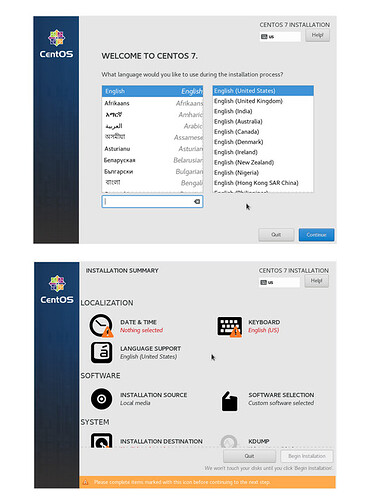Open Installation Destination disk icon

click(x=101, y=440)
